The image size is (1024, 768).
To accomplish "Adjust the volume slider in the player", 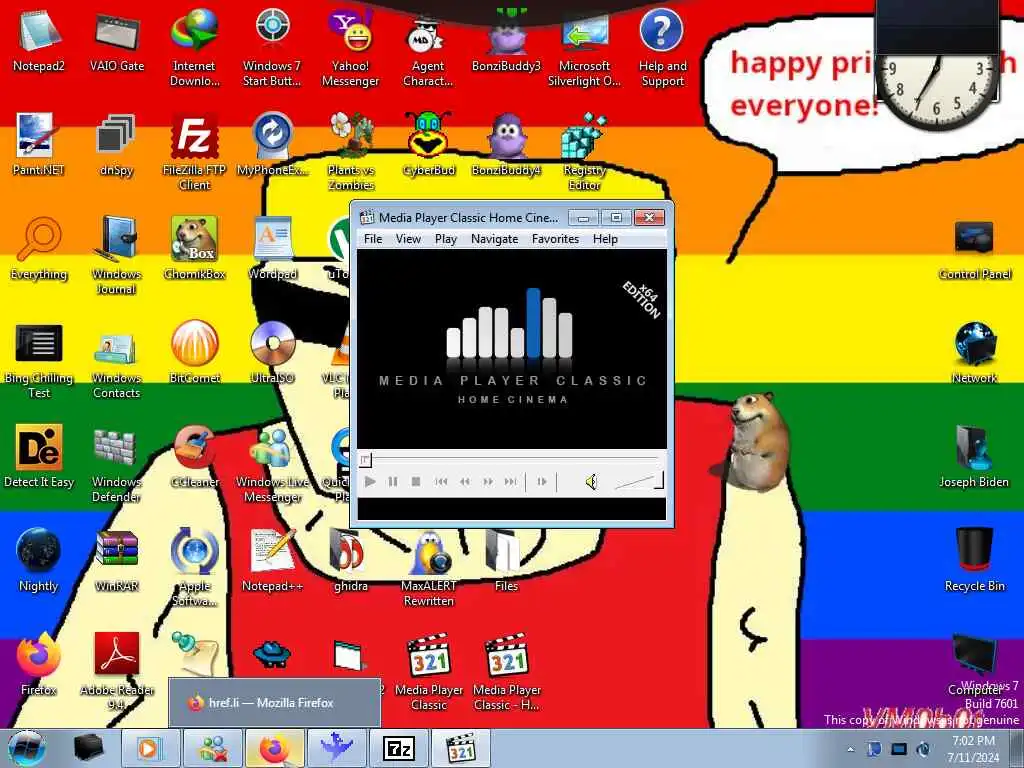I will (x=638, y=481).
